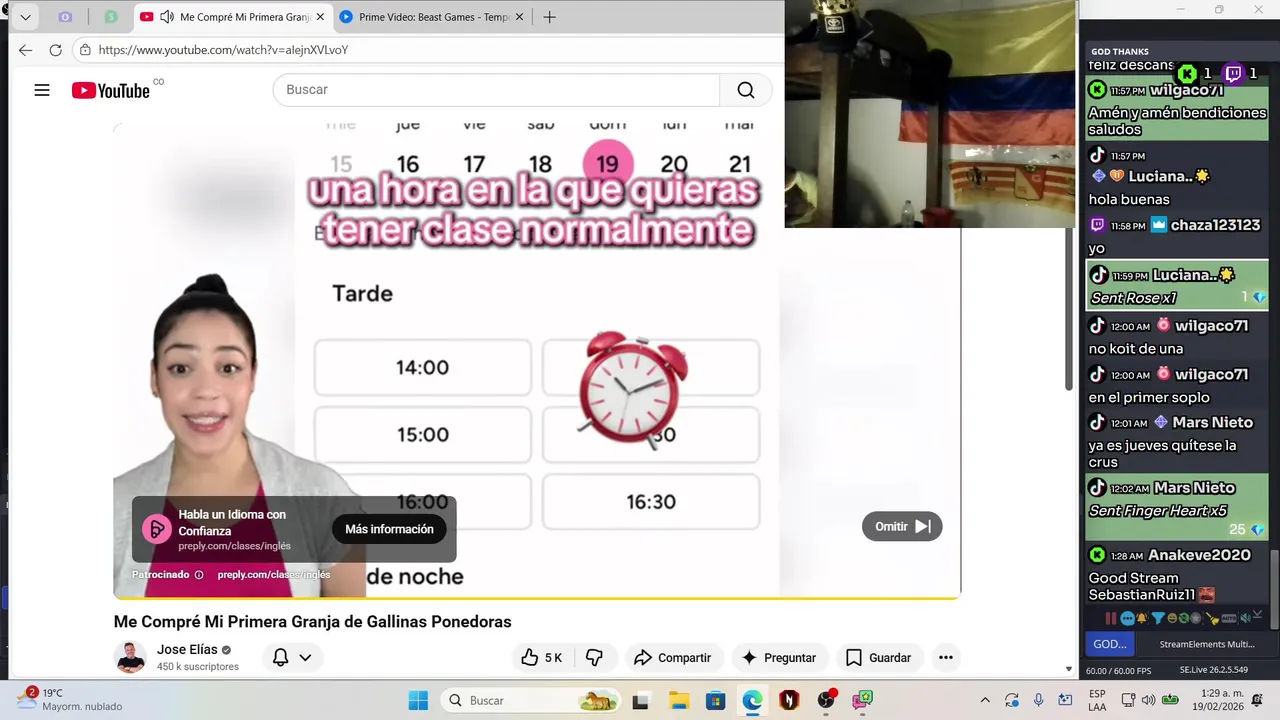
Task: Open the chat filter funnel icon
Action: point(1158,618)
